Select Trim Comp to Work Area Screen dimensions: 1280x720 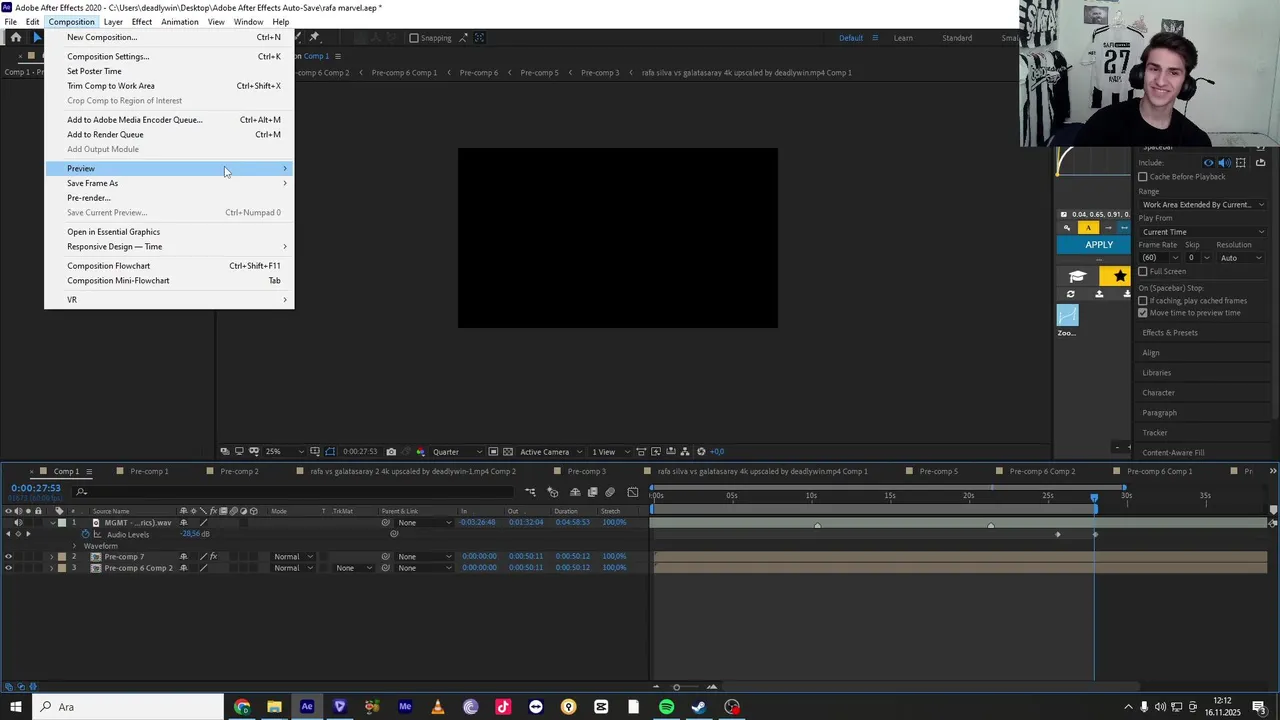[169, 86]
